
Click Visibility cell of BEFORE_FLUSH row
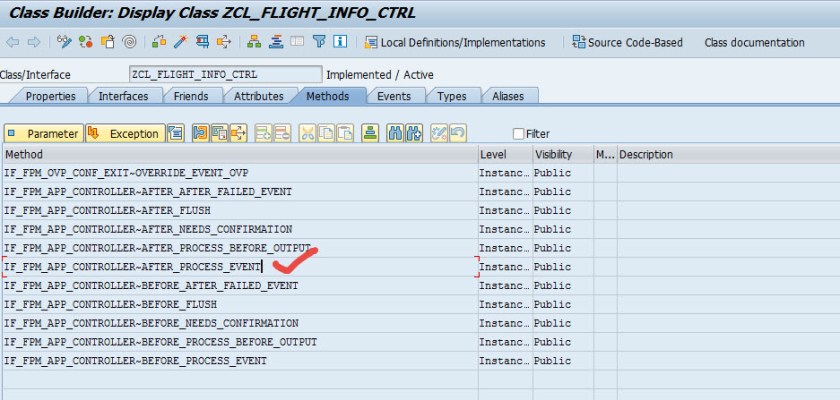562,304
